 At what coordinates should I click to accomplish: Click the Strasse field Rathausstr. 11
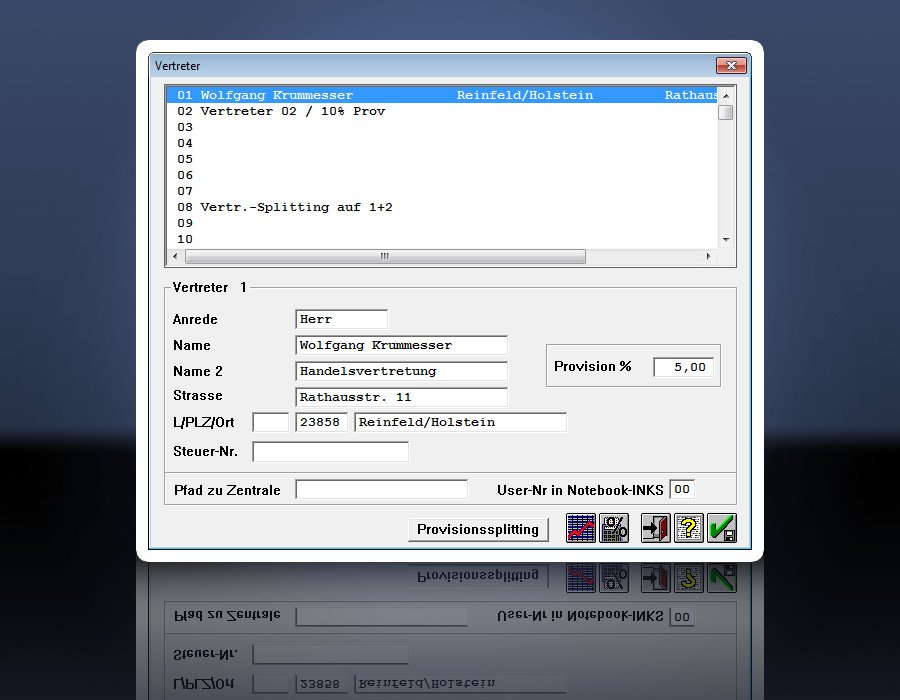pyautogui.click(x=401, y=396)
